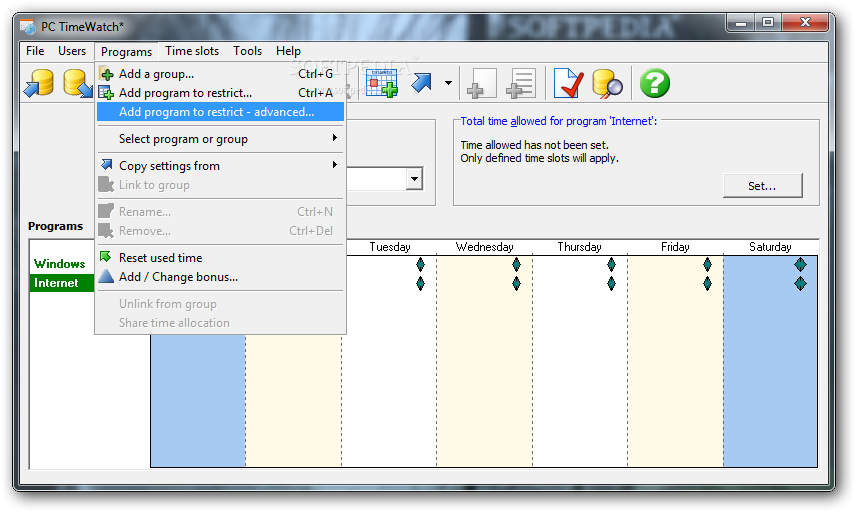Click the database export arrow toolbar icon
Image resolution: width=856 pixels, height=512 pixels.
pos(78,84)
